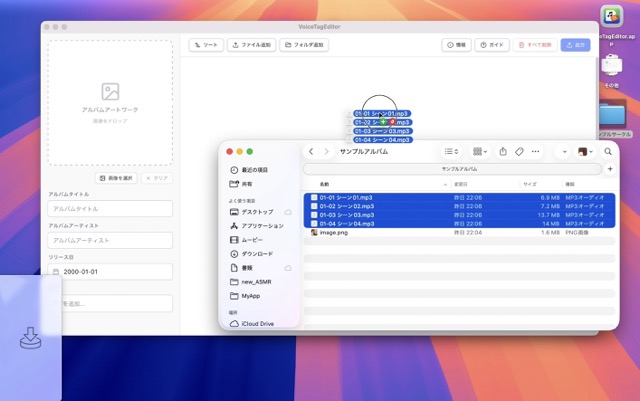640x401 pixels.
Task: Click the ソート (sort) button in VoiceTagEditor
Action: [x=205, y=45]
